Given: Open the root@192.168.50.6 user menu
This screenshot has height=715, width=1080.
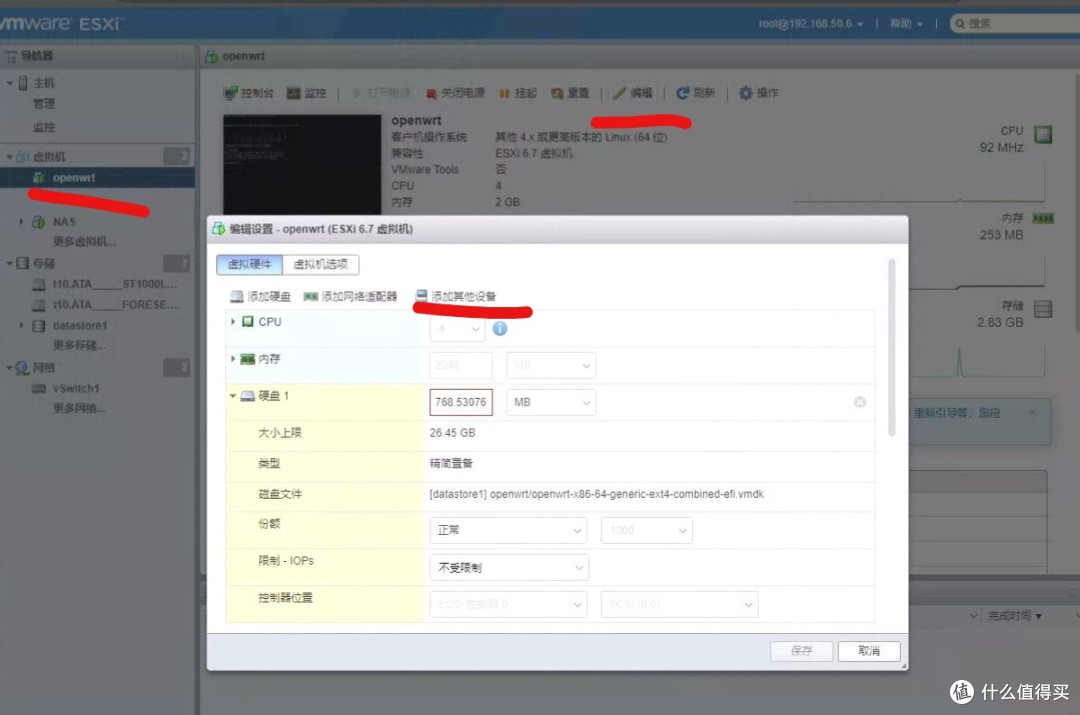Looking at the screenshot, I should coord(811,23).
